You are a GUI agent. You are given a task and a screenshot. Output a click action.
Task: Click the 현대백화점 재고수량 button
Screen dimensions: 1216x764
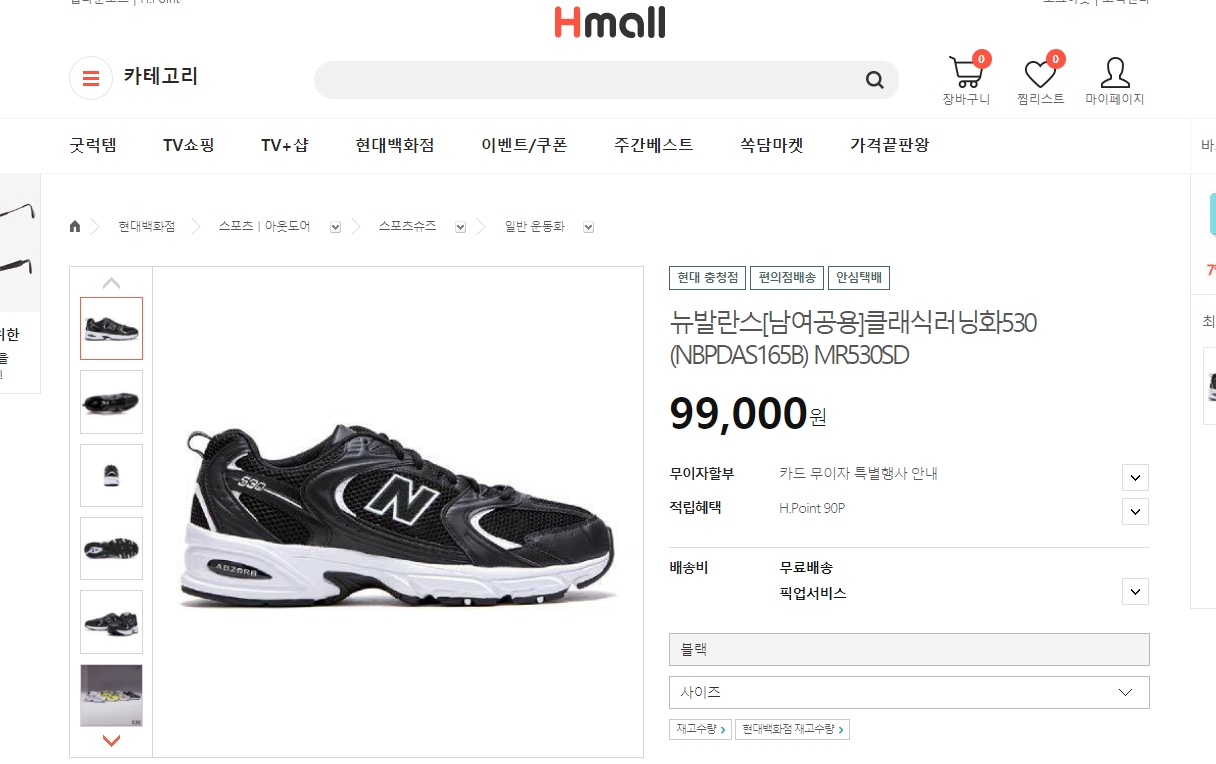792,729
